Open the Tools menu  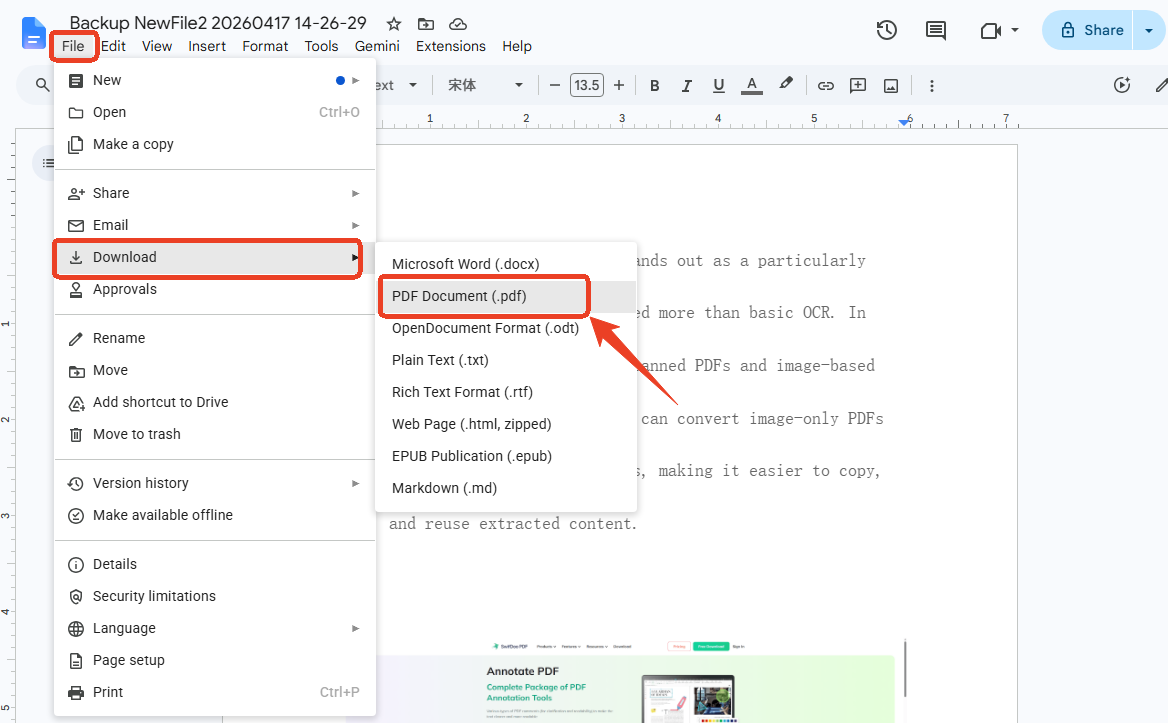click(x=321, y=46)
